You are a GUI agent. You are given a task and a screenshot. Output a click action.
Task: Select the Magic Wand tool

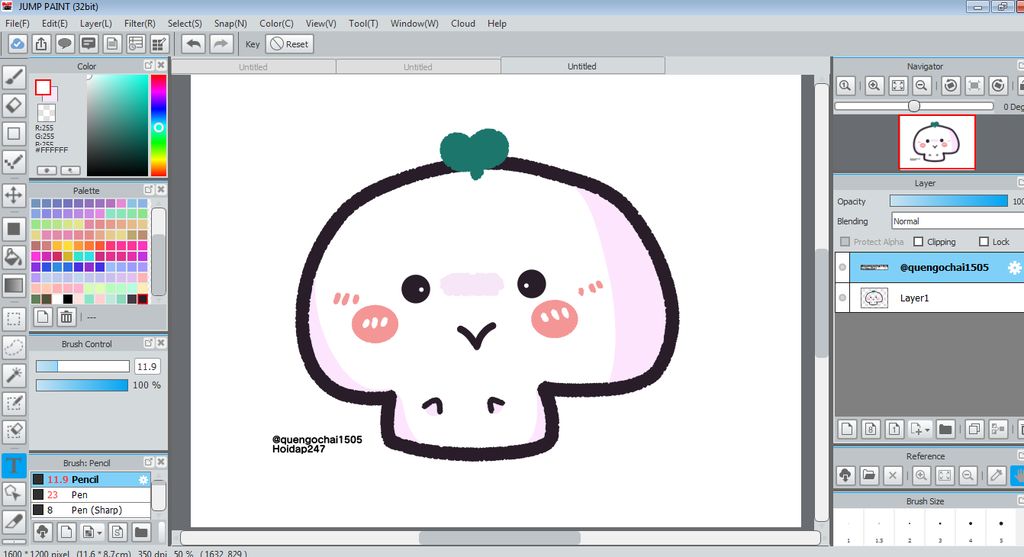tap(14, 375)
